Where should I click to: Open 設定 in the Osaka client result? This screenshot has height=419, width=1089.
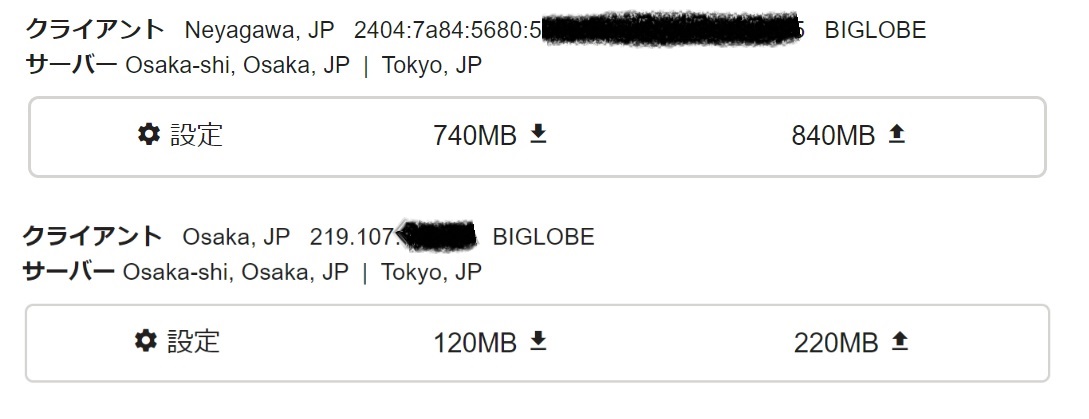pyautogui.click(x=178, y=341)
